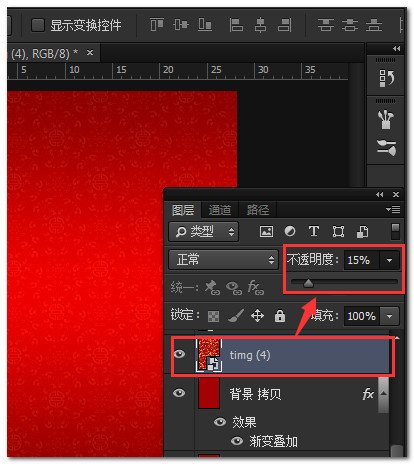
Task: Distribute top edges icon in options bar
Action: coord(325,25)
